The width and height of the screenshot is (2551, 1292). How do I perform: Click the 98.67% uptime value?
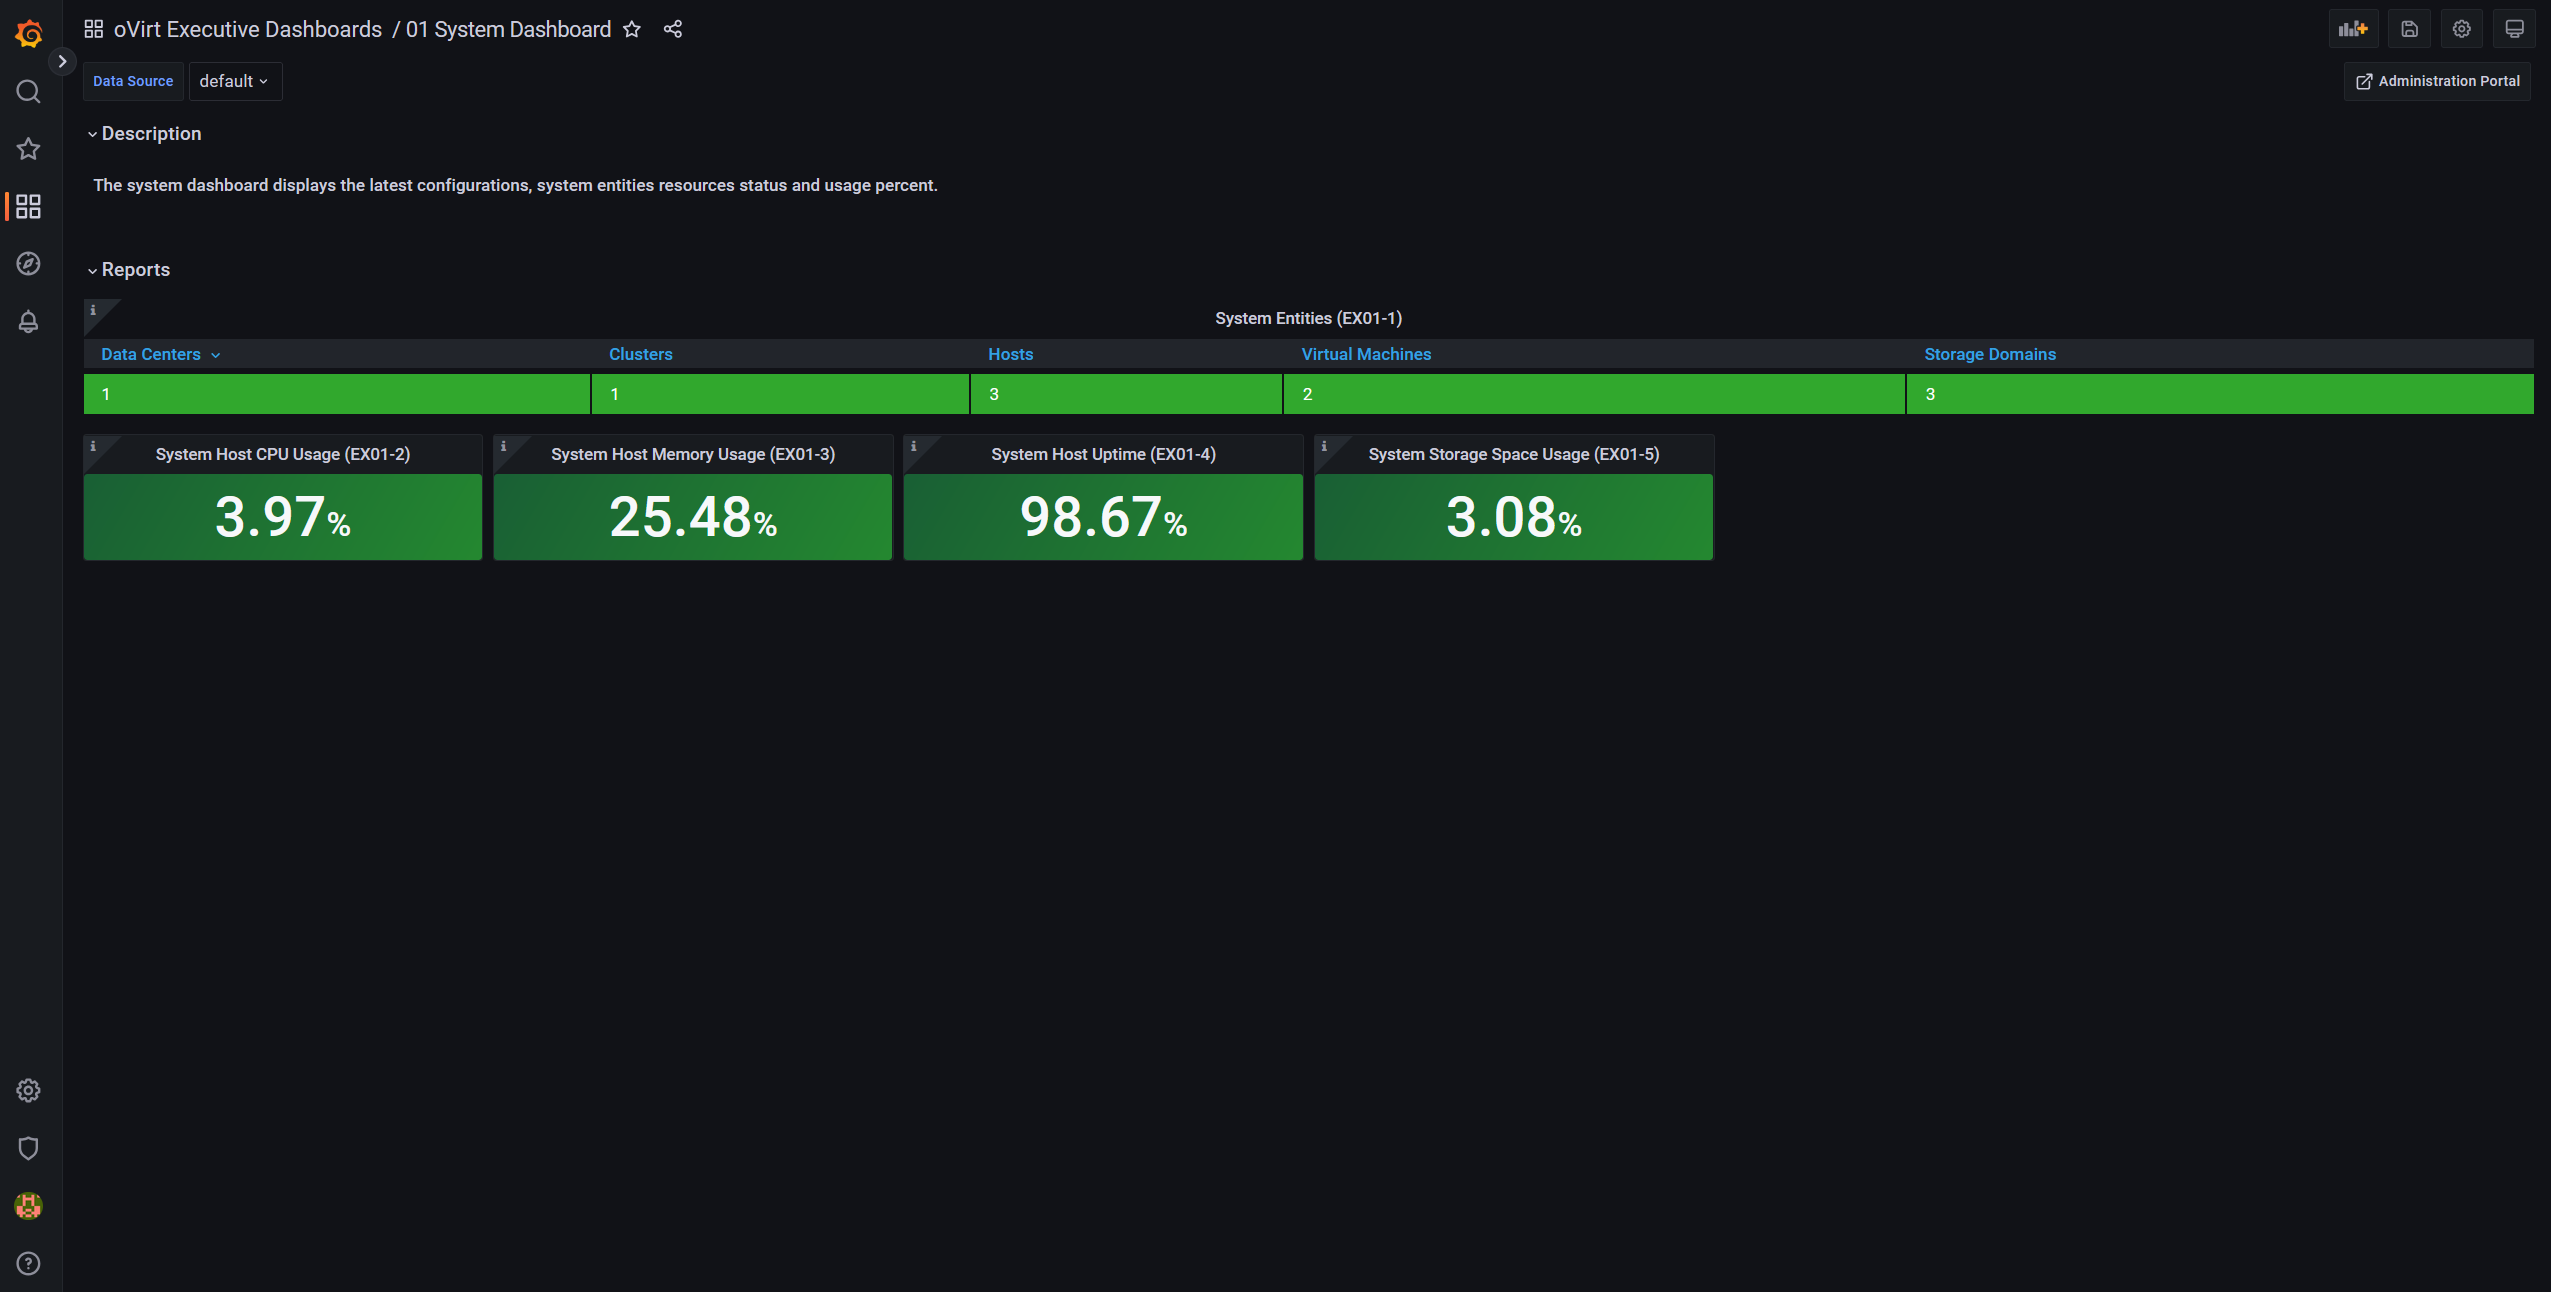1103,517
